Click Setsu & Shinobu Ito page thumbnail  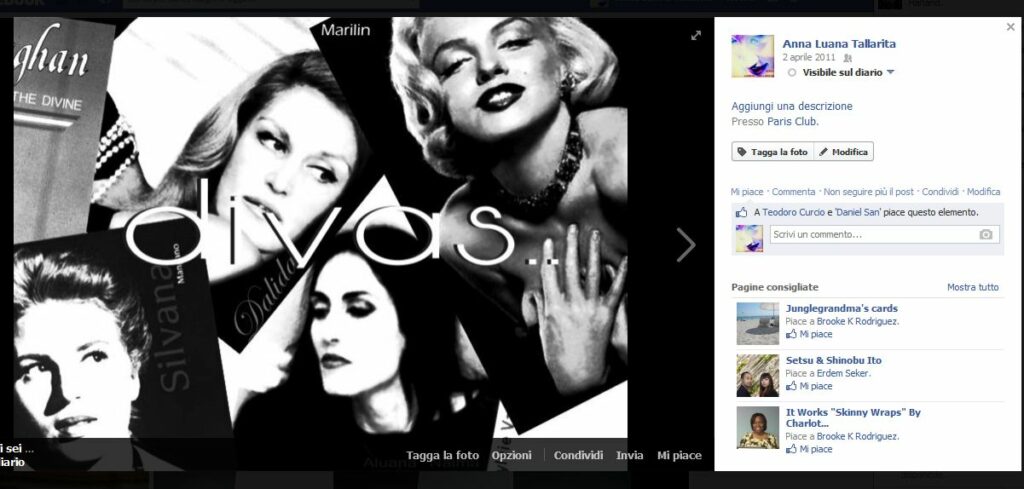pos(758,375)
